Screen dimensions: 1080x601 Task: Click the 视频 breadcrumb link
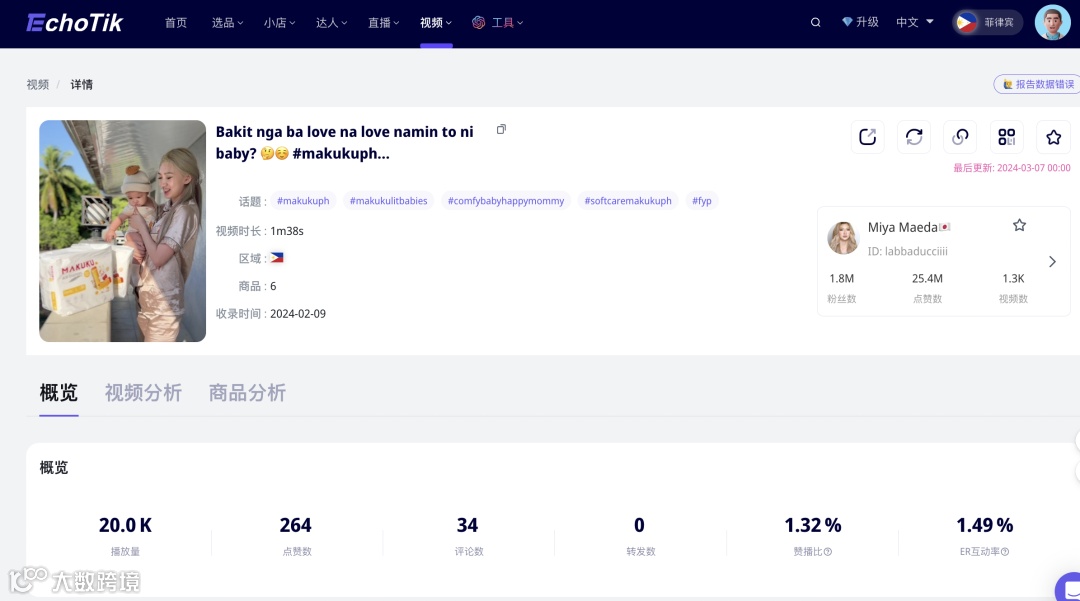click(38, 85)
